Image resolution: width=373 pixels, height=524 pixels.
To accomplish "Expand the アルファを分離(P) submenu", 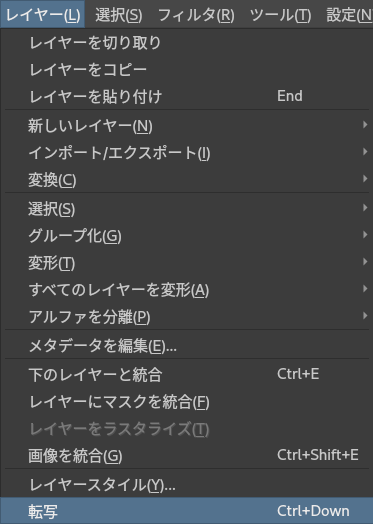I will (x=187, y=316).
